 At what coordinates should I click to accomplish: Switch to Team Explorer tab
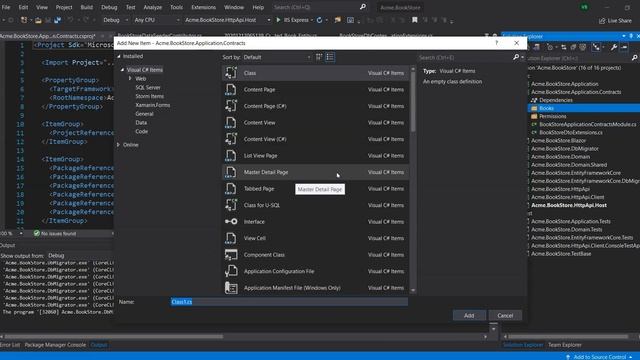click(564, 345)
